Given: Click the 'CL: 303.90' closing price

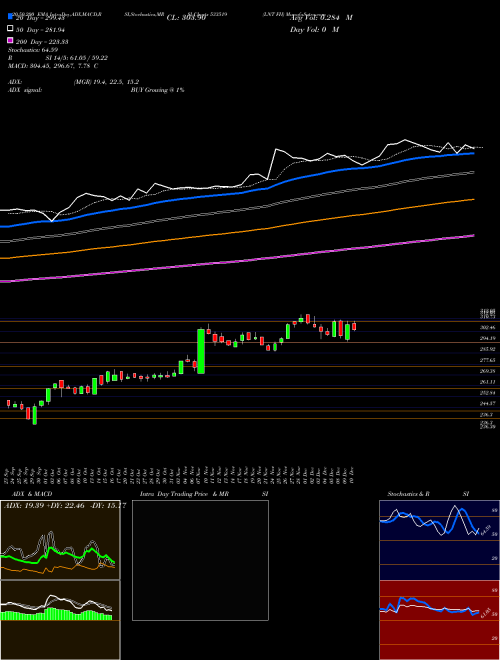Looking at the screenshot, I should point(186,18).
